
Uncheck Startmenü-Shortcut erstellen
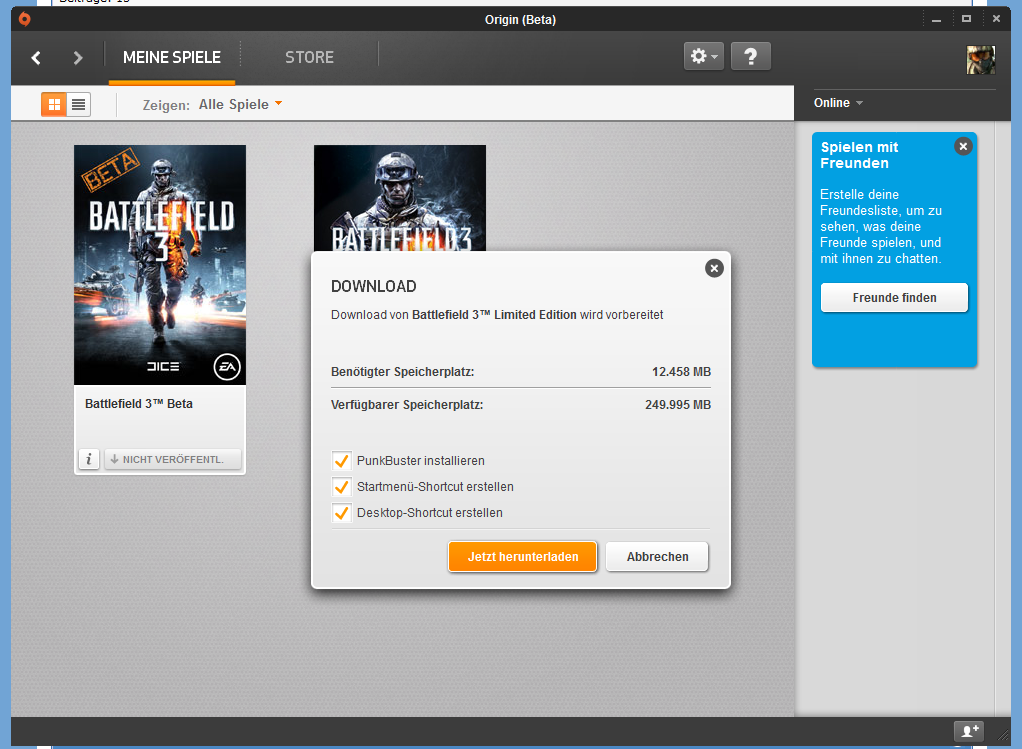pos(342,487)
